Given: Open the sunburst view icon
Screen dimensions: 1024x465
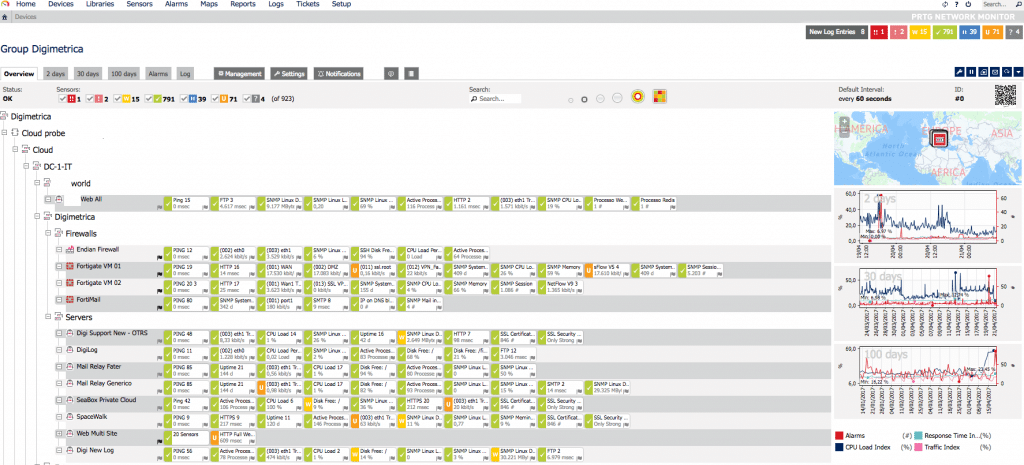Looking at the screenshot, I should point(638,97).
